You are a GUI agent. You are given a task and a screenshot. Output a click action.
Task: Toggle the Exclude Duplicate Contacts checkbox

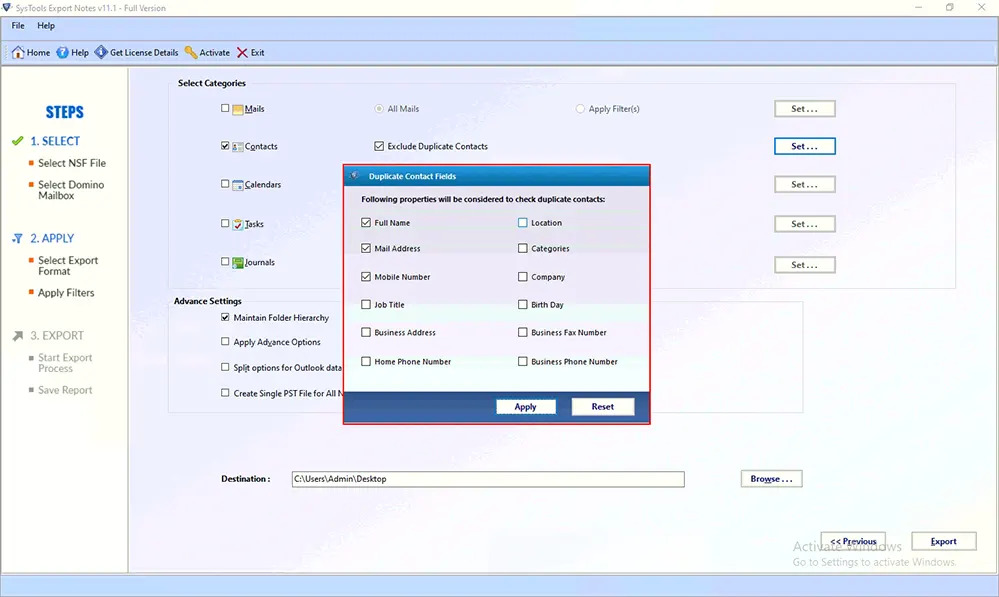click(379, 146)
